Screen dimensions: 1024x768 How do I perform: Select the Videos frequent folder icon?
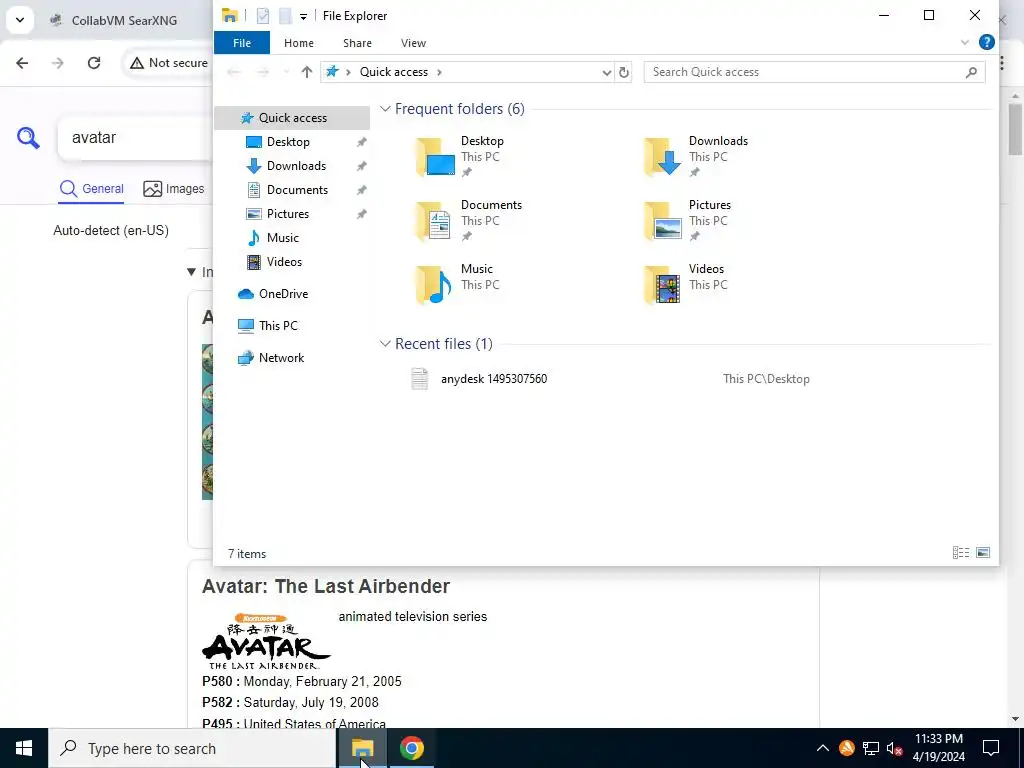(664, 285)
